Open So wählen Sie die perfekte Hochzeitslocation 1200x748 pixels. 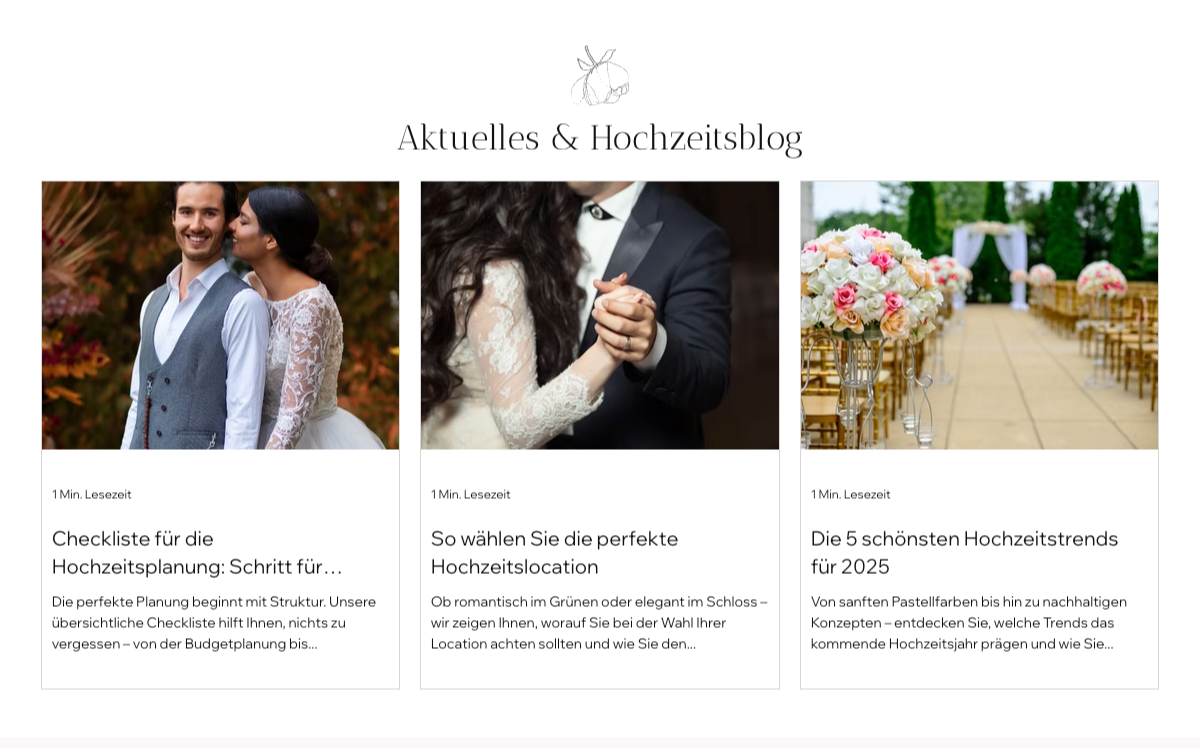(x=554, y=552)
